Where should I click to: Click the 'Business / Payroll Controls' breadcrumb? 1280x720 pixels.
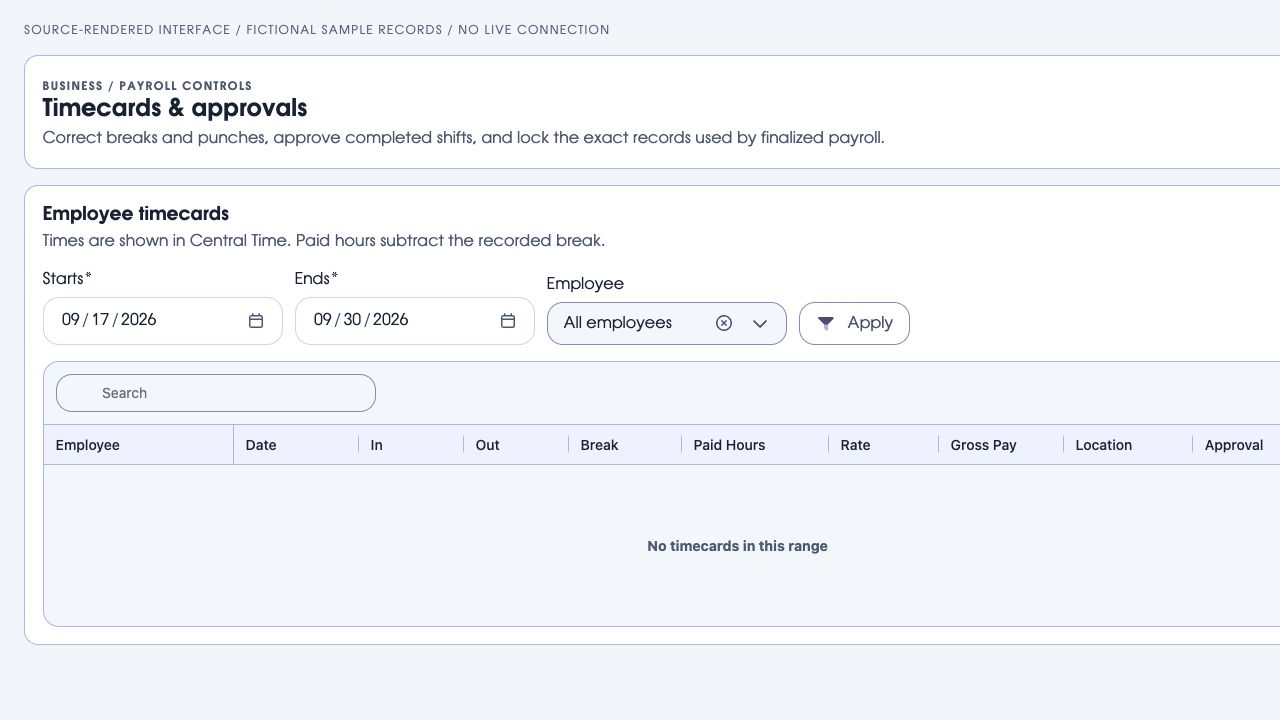pyautogui.click(x=147, y=86)
